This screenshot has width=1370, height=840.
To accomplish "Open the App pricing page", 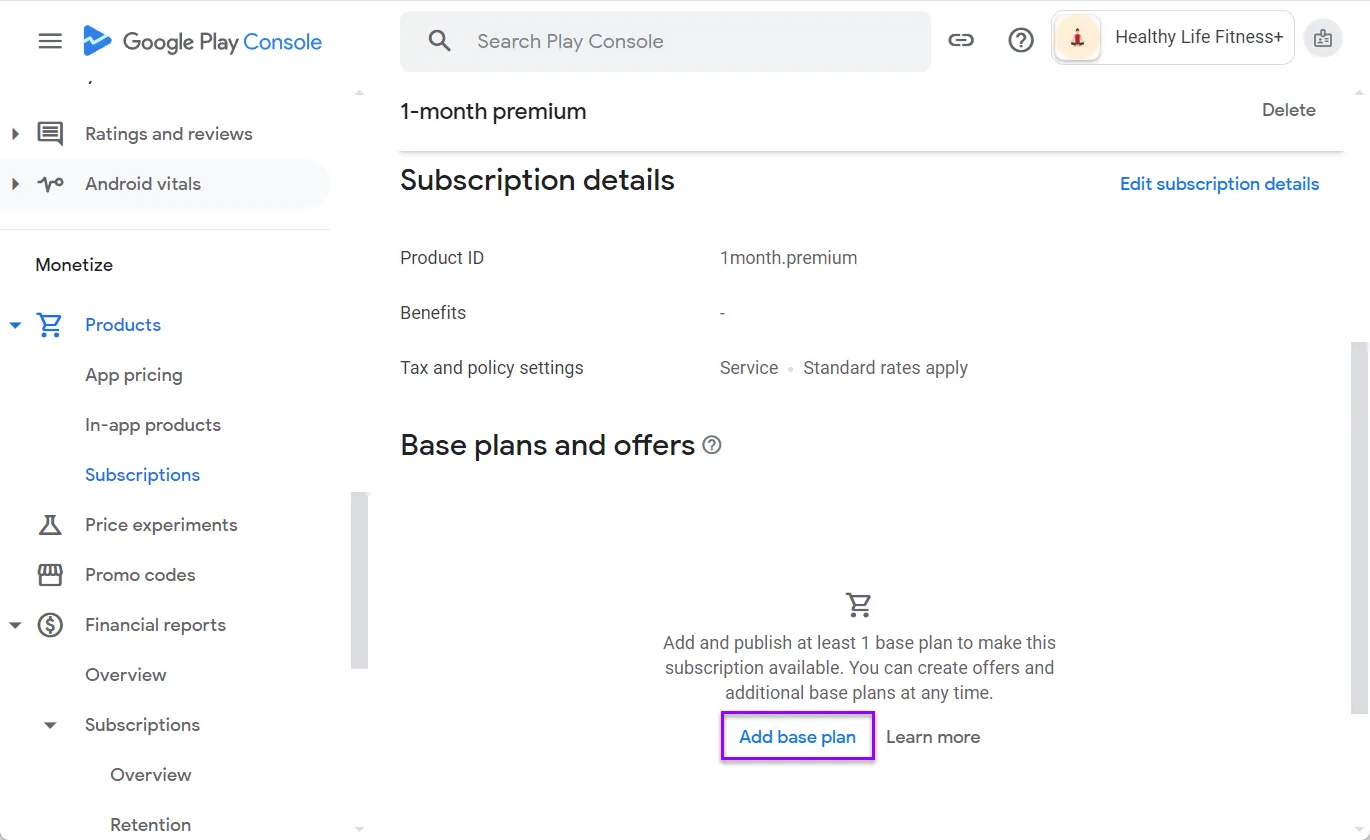I will click(133, 374).
